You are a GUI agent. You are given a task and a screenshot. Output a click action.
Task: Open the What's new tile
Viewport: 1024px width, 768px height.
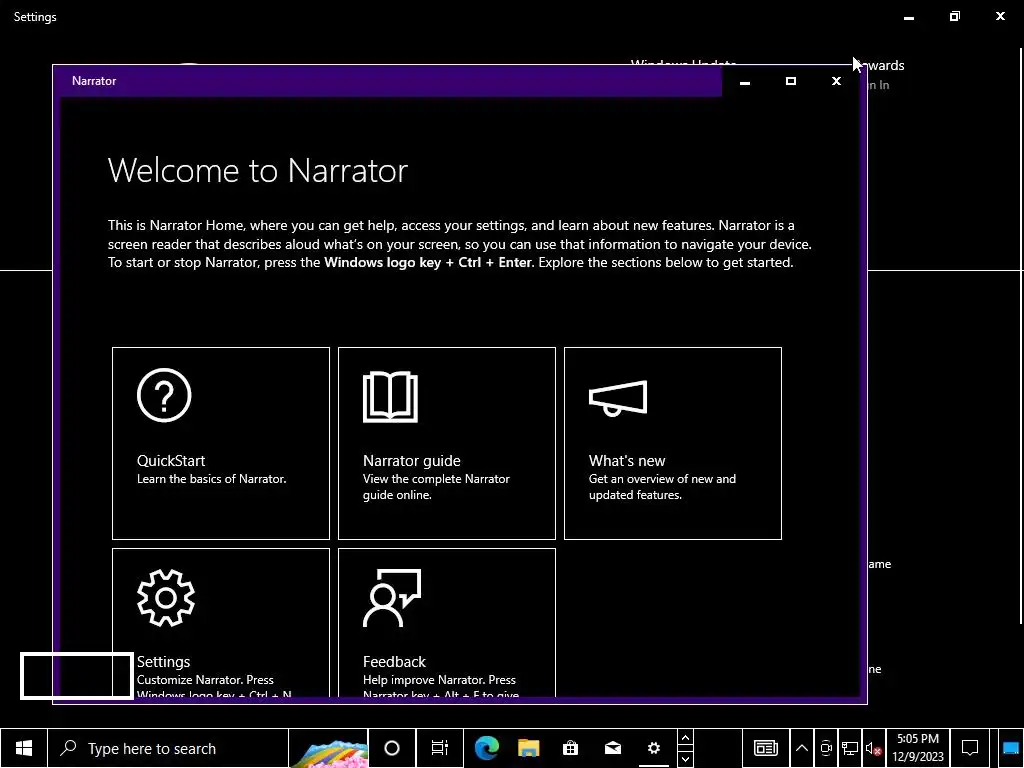coord(673,443)
